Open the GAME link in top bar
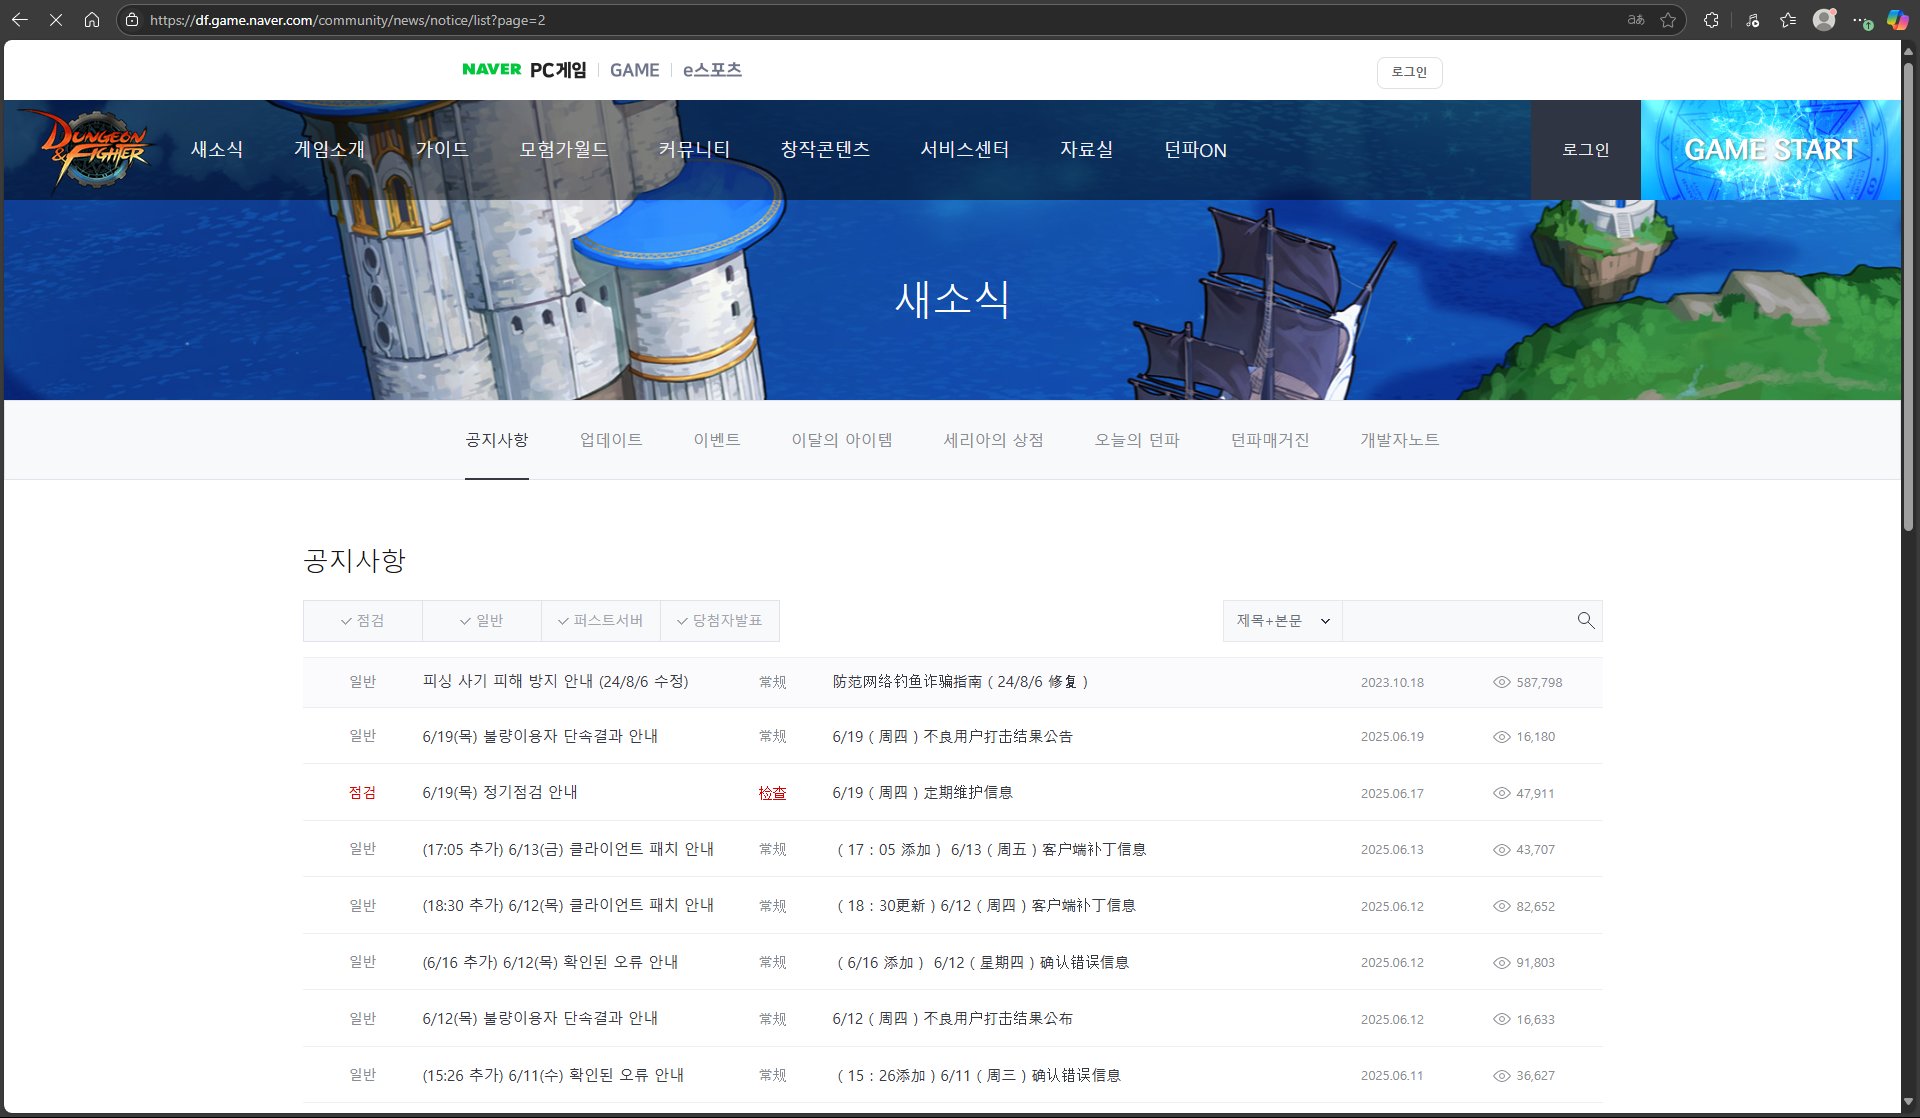The width and height of the screenshot is (1920, 1118). tap(634, 70)
